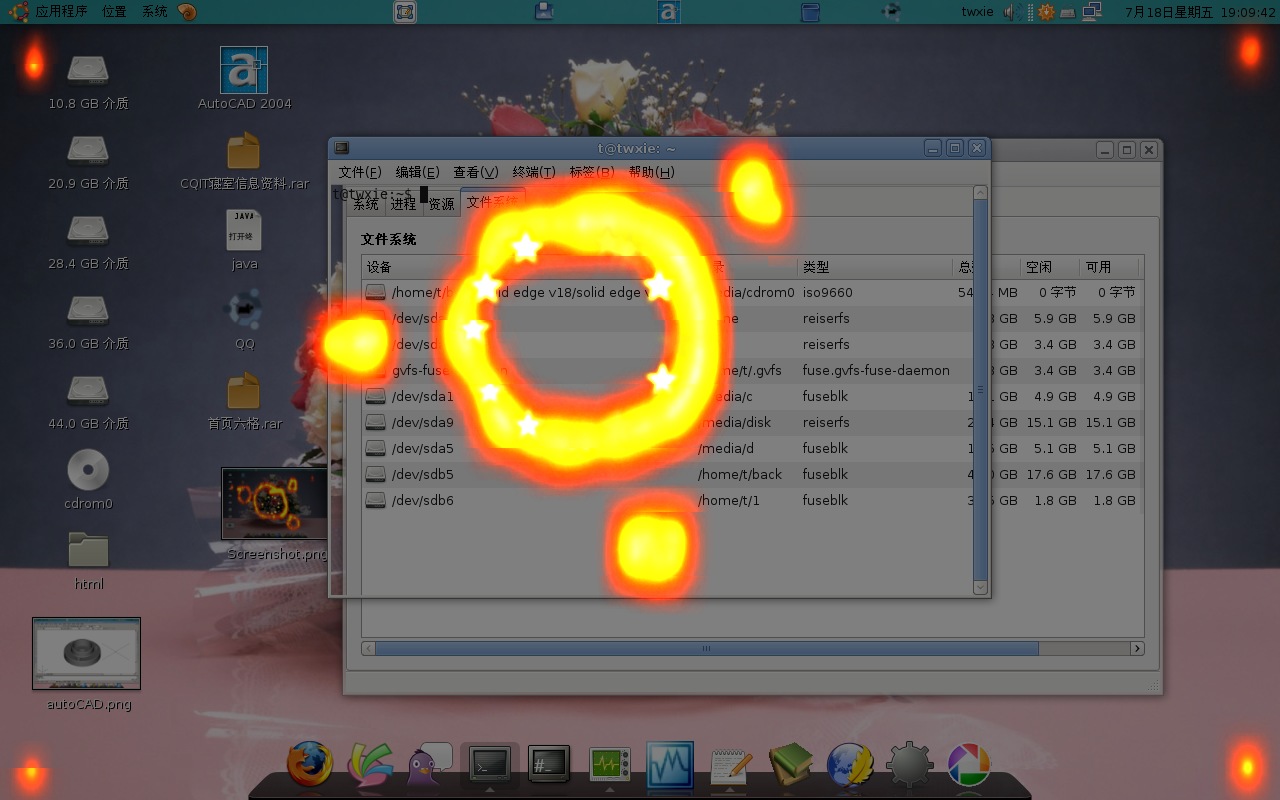The height and width of the screenshot is (800, 1280).
Task: Click the clock showing 19:09:42
Action: (1247, 12)
